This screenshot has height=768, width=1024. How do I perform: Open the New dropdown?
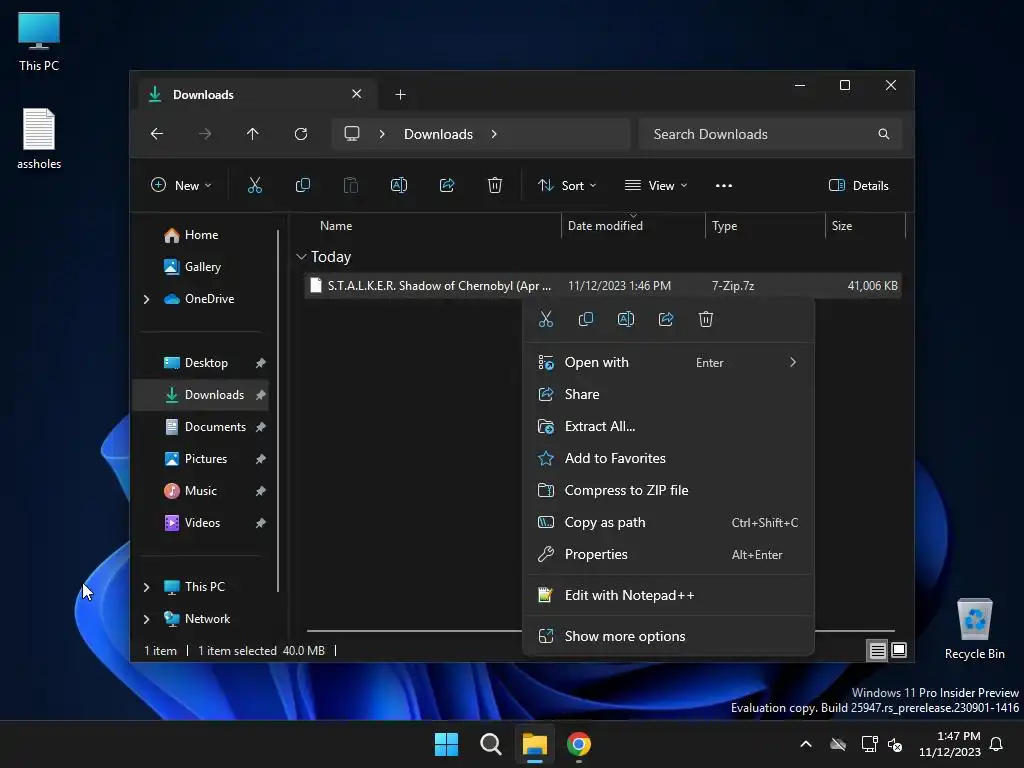point(181,185)
